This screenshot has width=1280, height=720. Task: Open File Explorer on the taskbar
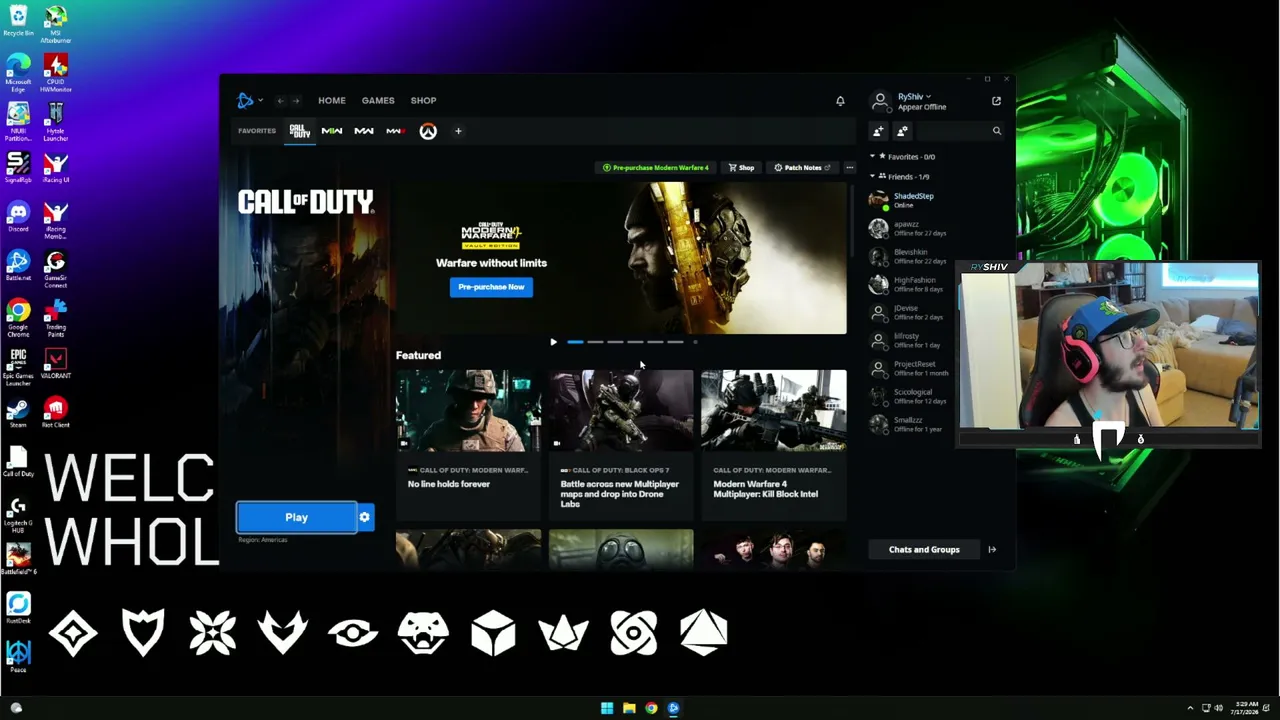[x=629, y=708]
